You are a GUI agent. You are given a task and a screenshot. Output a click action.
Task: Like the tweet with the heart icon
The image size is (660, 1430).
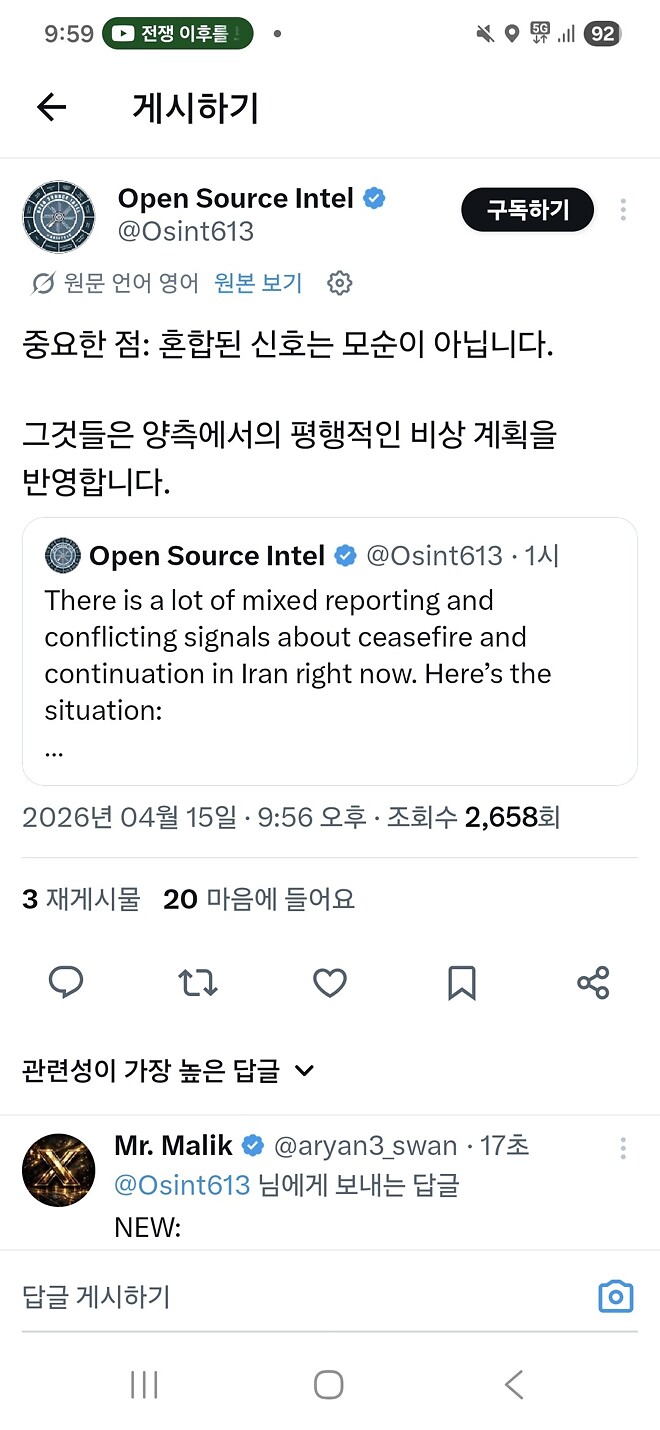330,983
